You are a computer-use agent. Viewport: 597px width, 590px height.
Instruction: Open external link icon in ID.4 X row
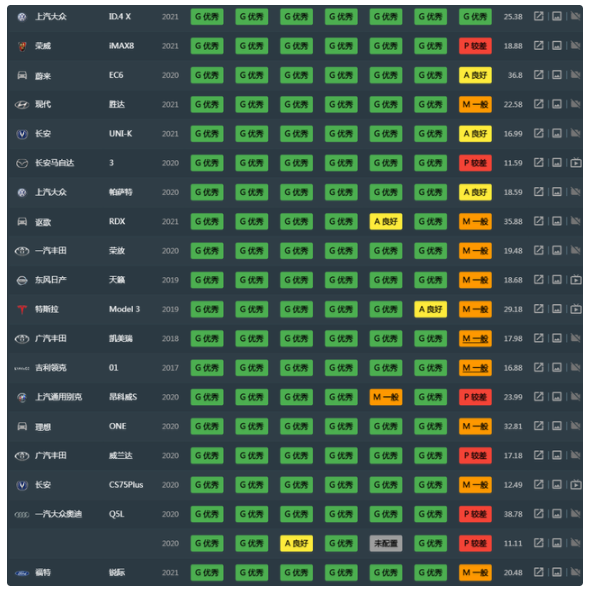[538, 16]
